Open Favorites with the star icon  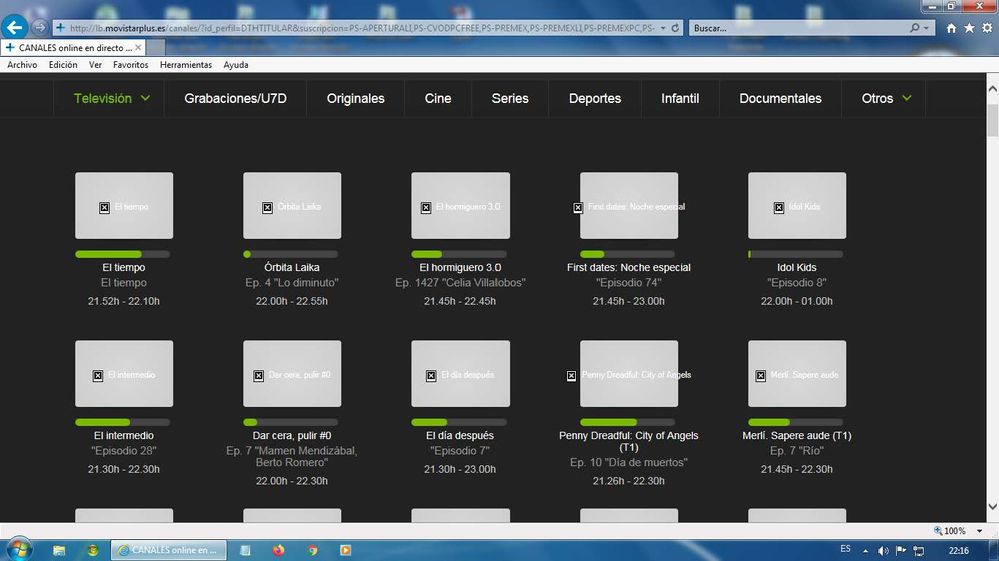click(968, 28)
